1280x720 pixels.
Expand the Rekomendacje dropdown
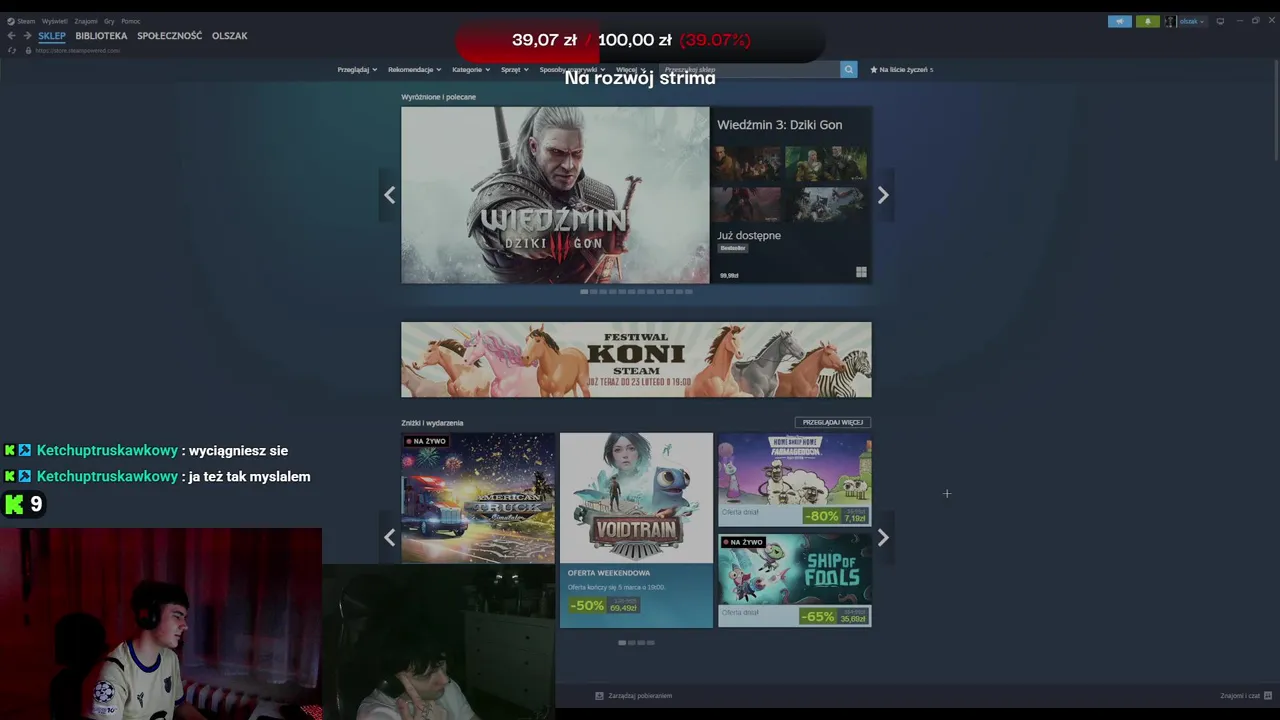coord(415,69)
